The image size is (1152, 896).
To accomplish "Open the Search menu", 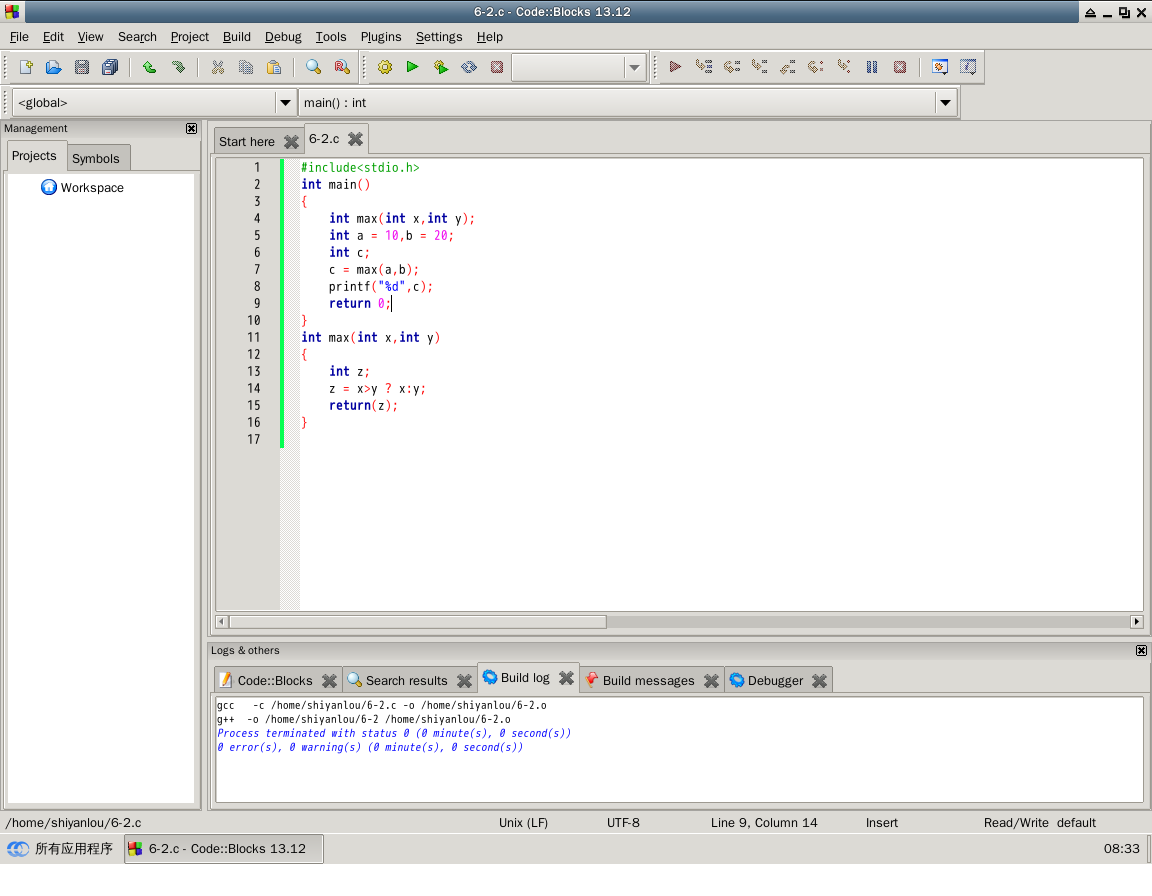I will coord(137,37).
